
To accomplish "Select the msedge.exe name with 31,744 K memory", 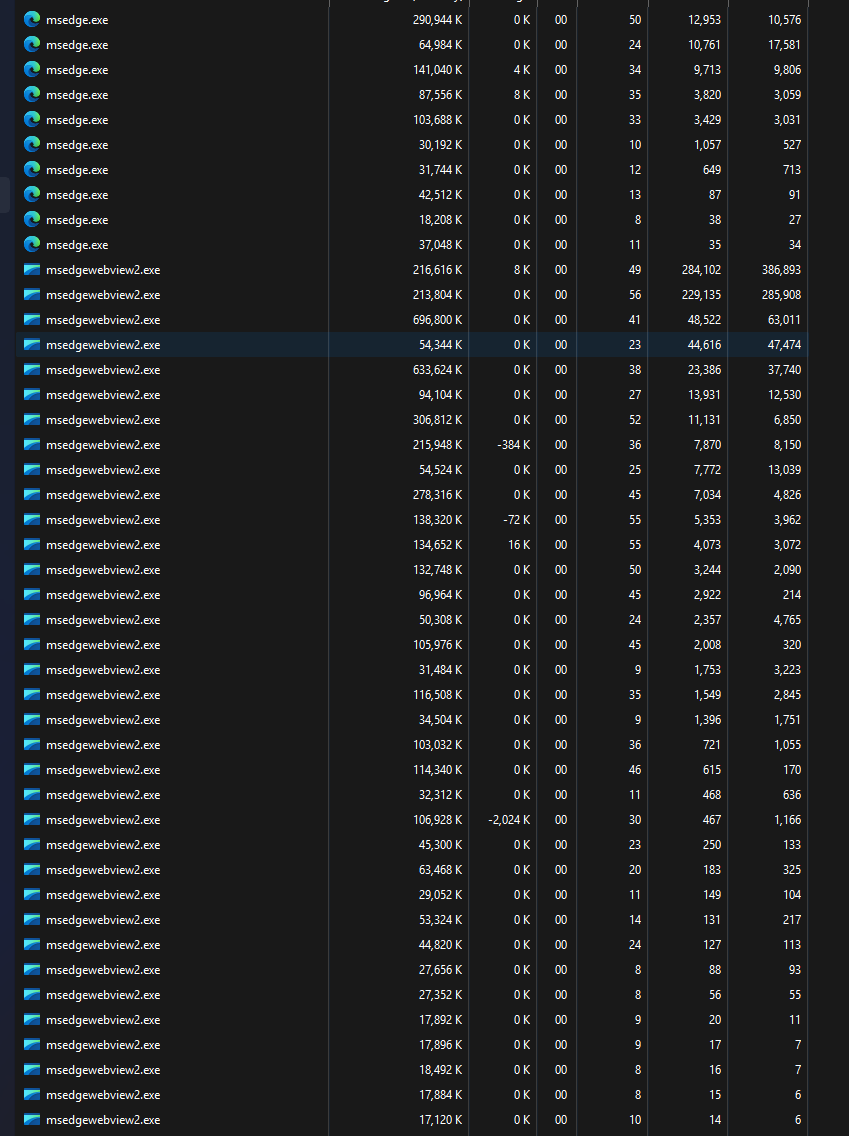I will [77, 170].
